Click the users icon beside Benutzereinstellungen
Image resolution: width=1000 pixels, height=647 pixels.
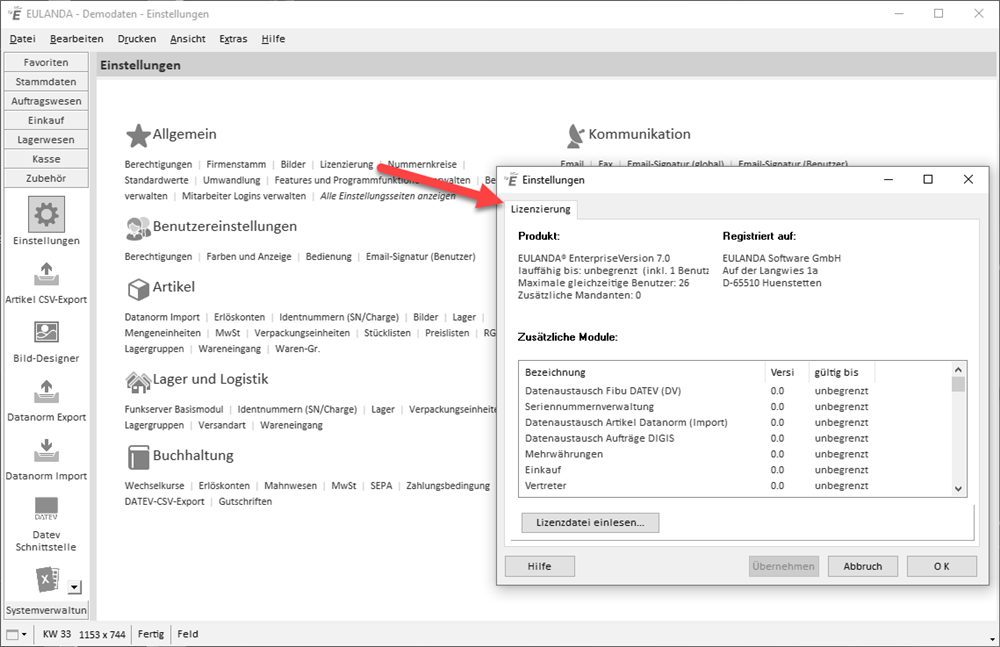(138, 228)
